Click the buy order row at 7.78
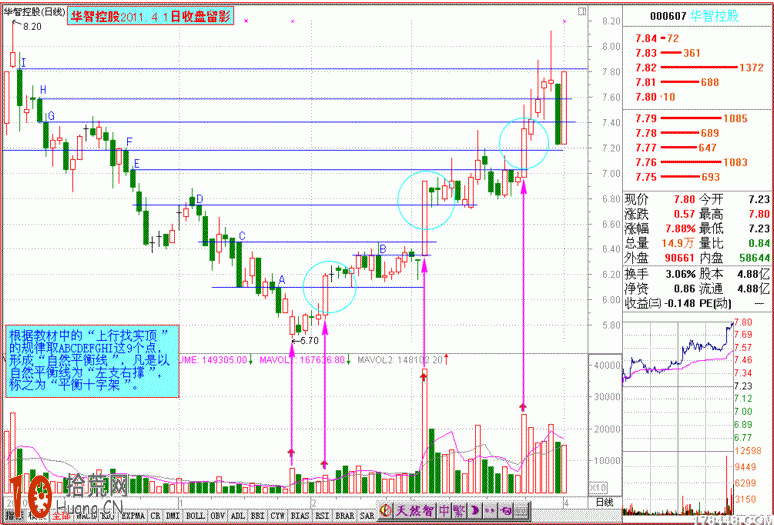The image size is (774, 525). click(x=697, y=133)
